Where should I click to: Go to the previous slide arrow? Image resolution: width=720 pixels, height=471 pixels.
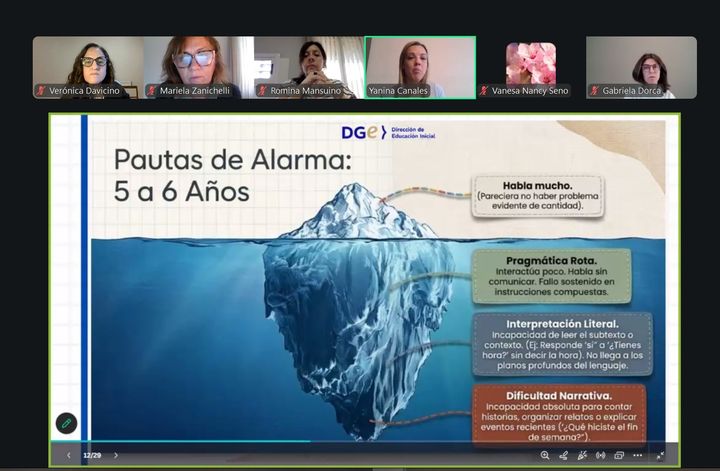pos(69,455)
